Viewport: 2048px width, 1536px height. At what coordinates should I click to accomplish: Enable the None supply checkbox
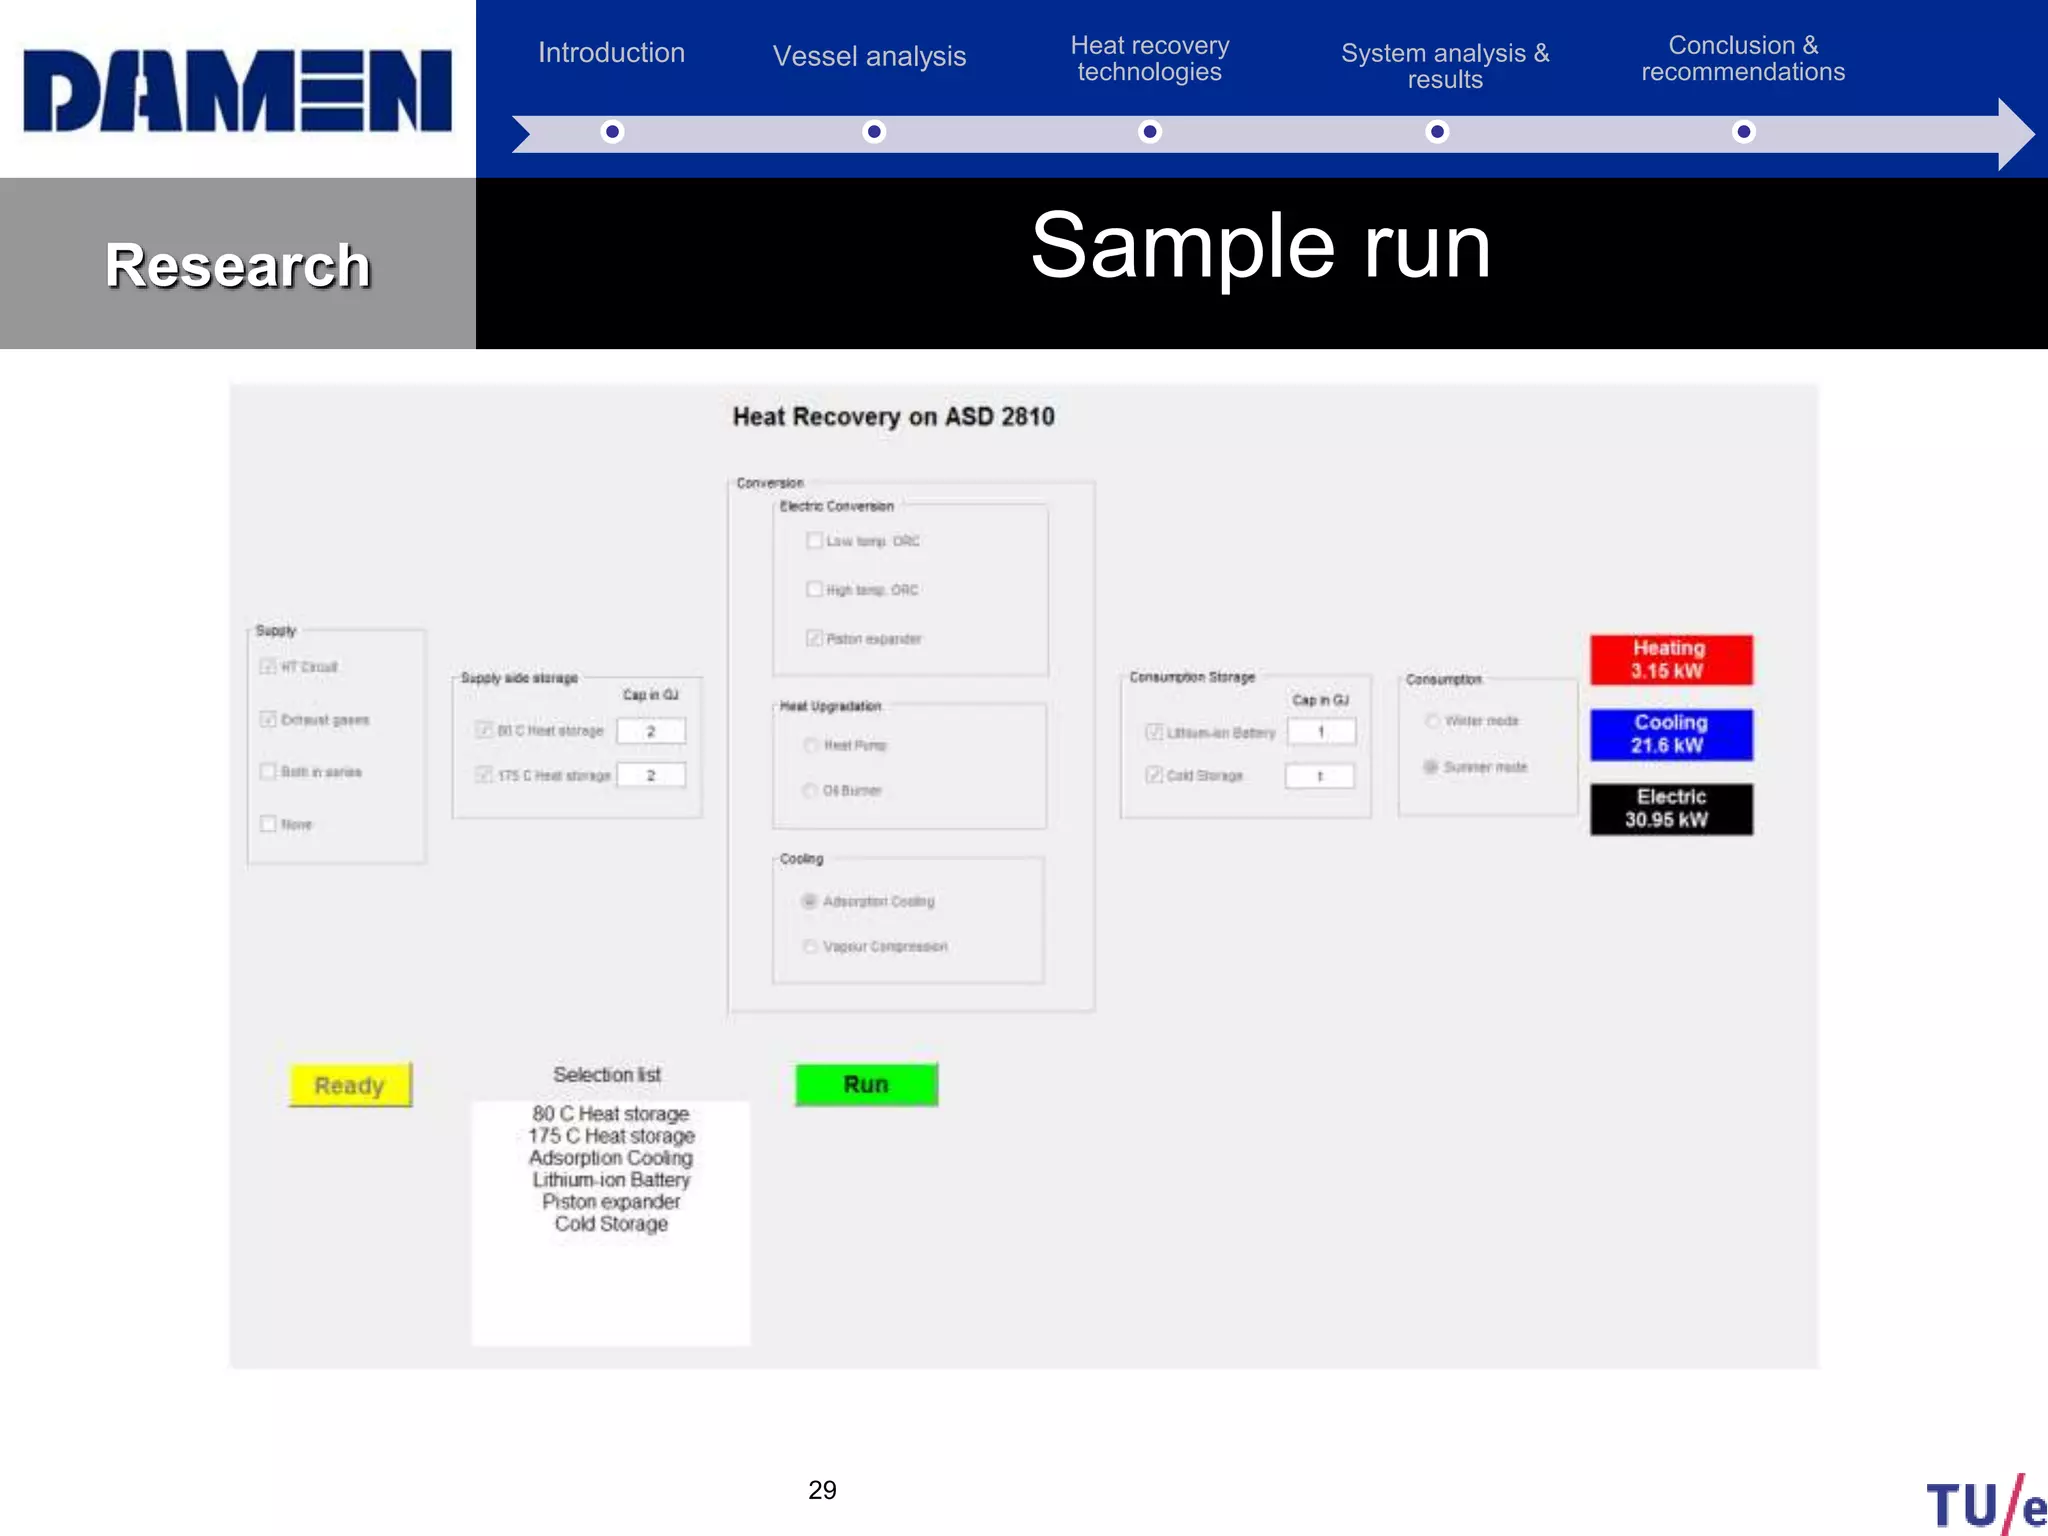click(x=268, y=824)
